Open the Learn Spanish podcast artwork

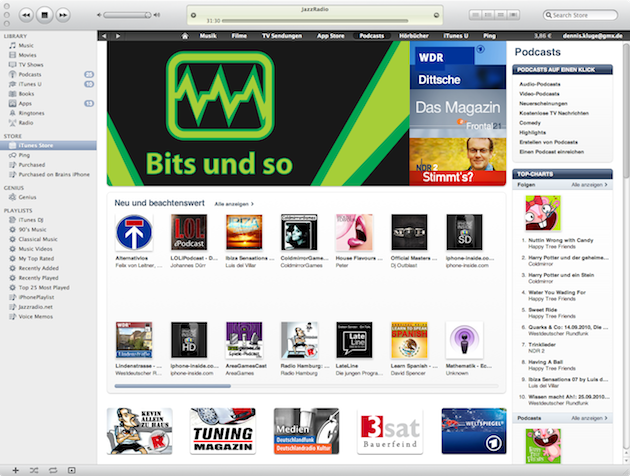[x=409, y=340]
